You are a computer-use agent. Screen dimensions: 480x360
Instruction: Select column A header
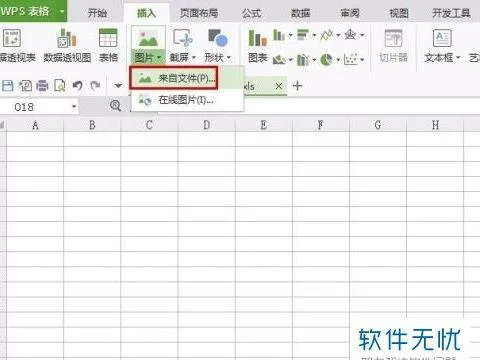pos(35,125)
